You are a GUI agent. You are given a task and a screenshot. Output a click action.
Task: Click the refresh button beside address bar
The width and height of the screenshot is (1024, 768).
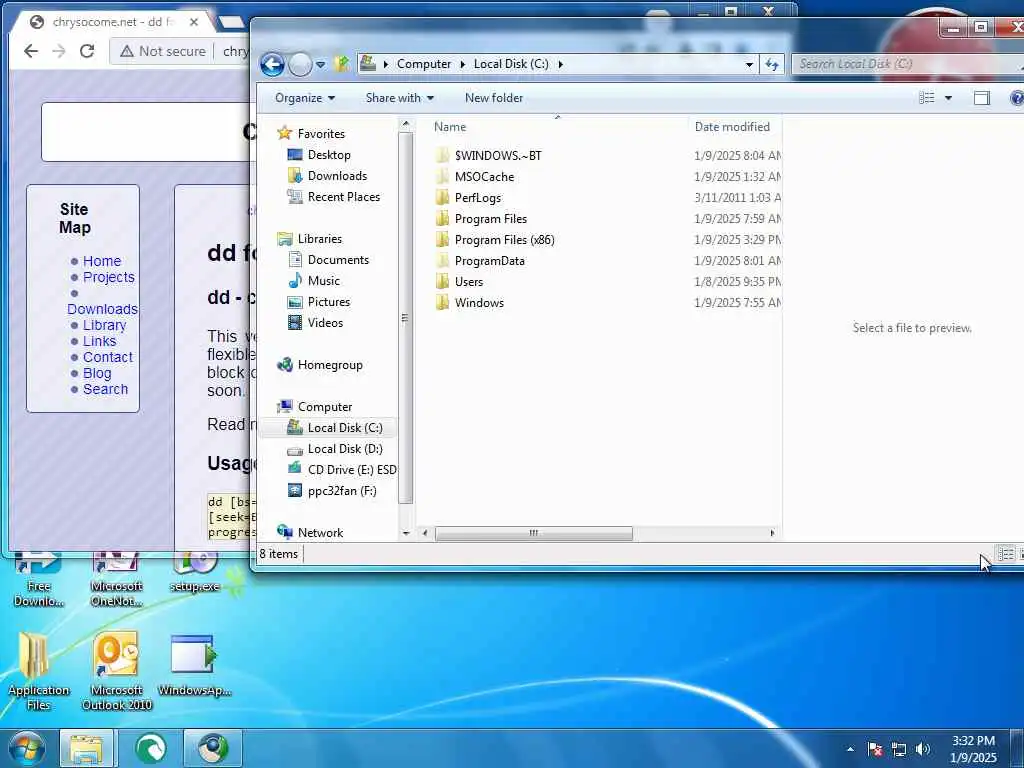[772, 64]
